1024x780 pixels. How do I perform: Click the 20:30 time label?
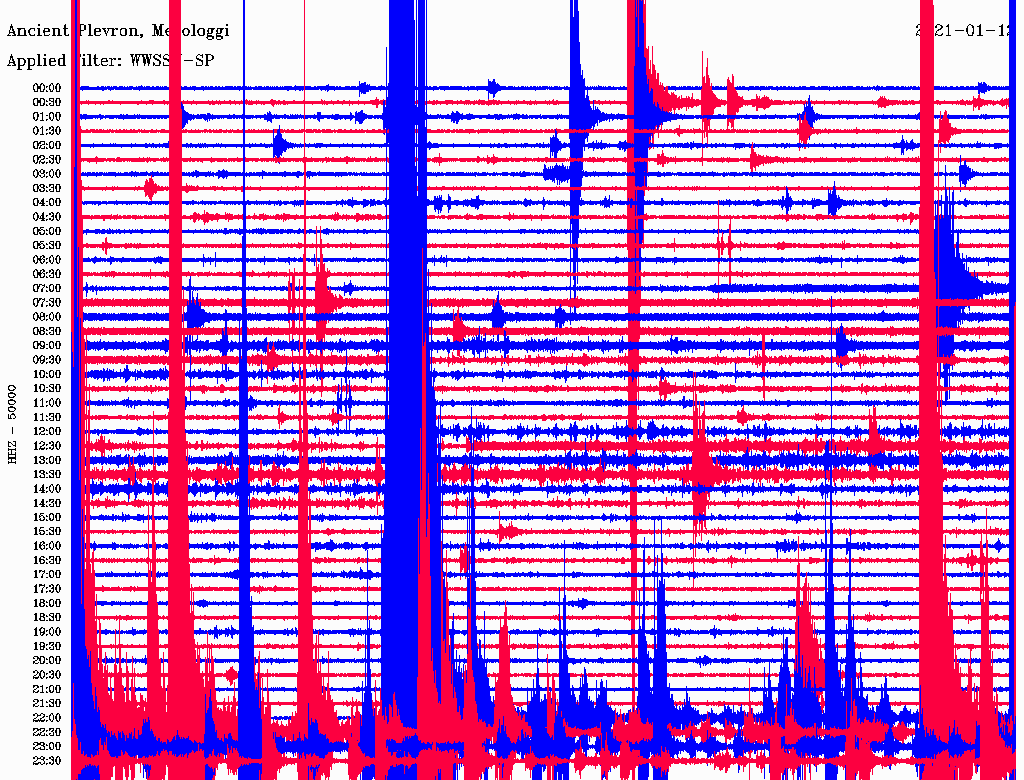[47, 675]
